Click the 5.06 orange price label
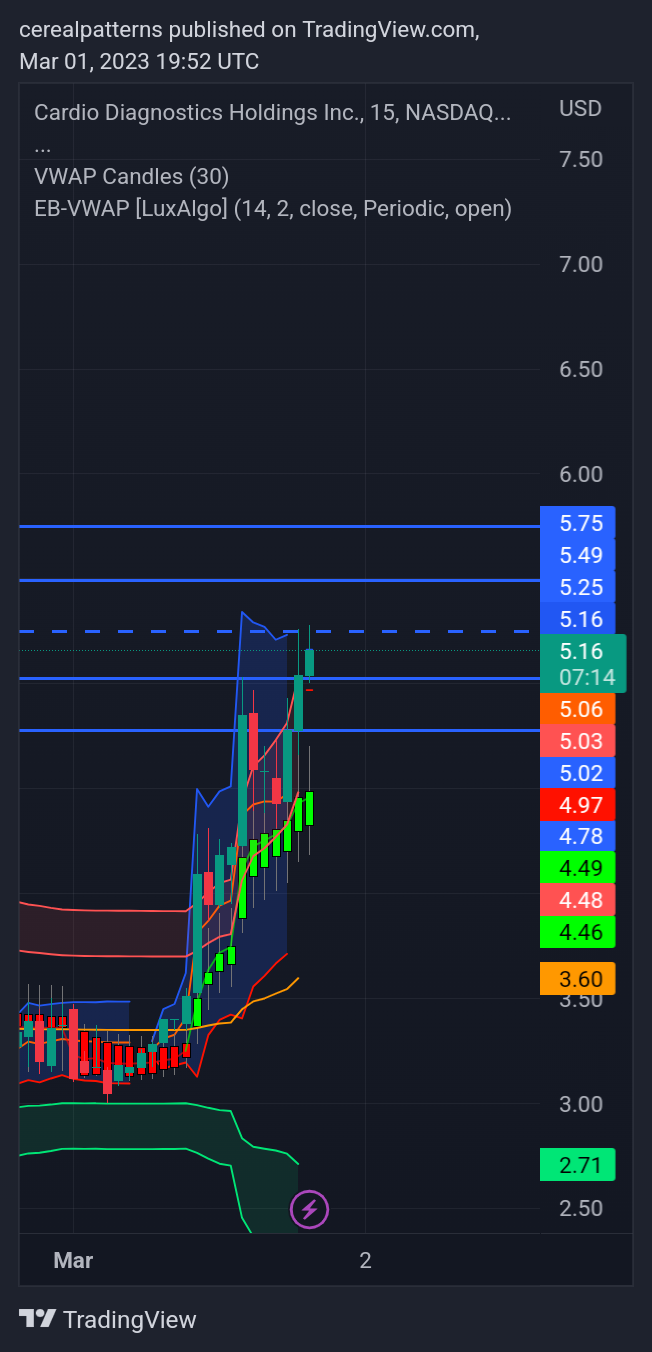 (577, 710)
